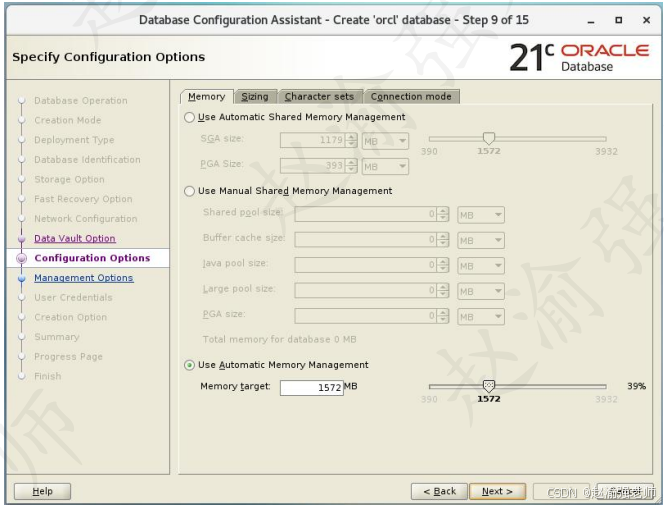Maximize the Database Configuration Assistant window
The height and width of the screenshot is (507, 664).
coord(619,20)
